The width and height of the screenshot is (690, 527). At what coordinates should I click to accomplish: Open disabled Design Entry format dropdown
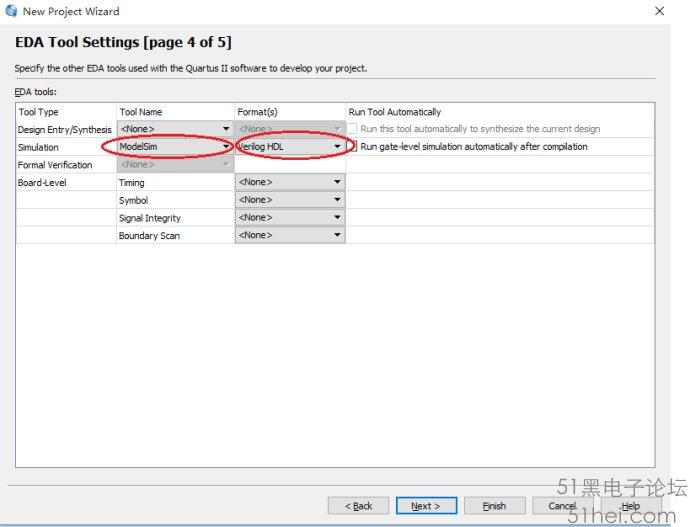click(290, 129)
